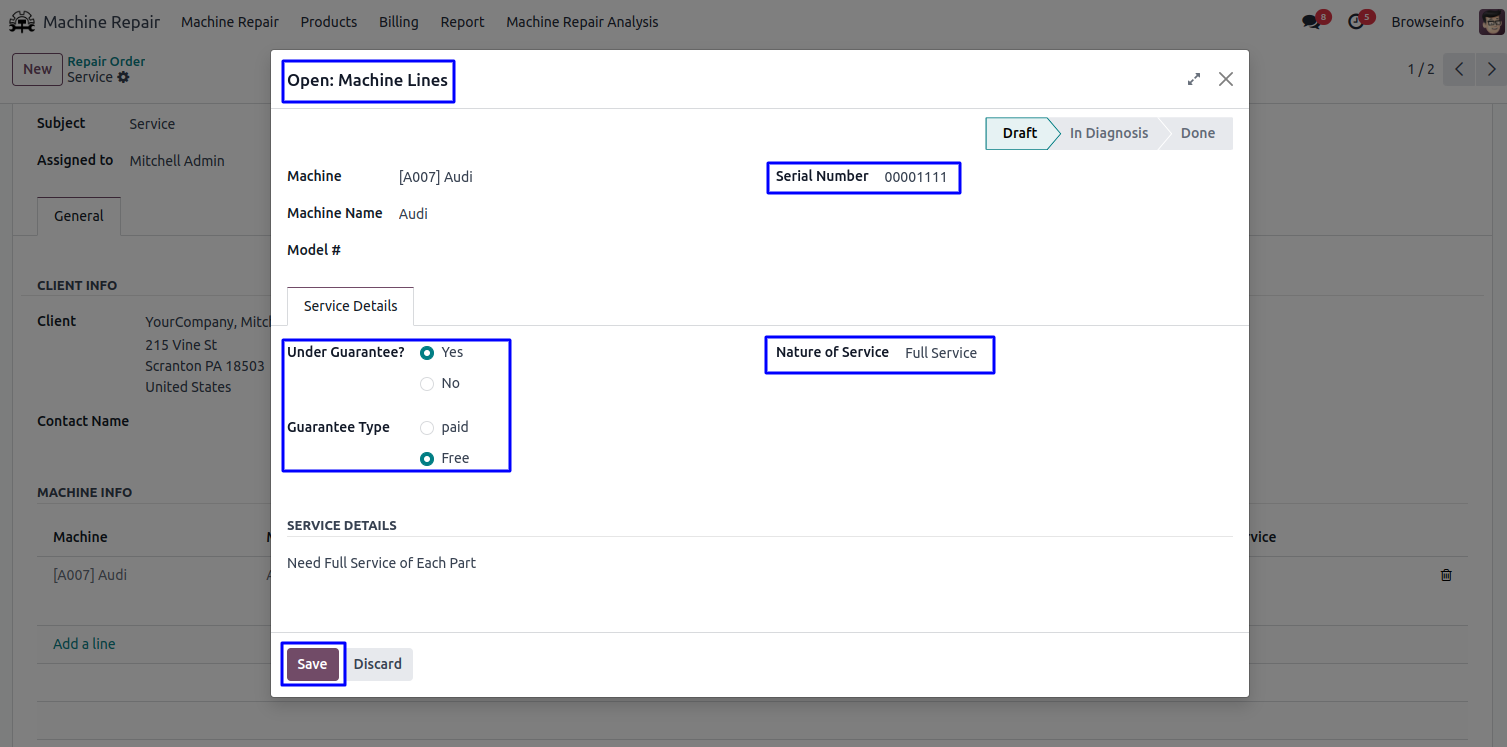1507x747 pixels.
Task: Choose Free Guarantee Type
Action: [427, 459]
